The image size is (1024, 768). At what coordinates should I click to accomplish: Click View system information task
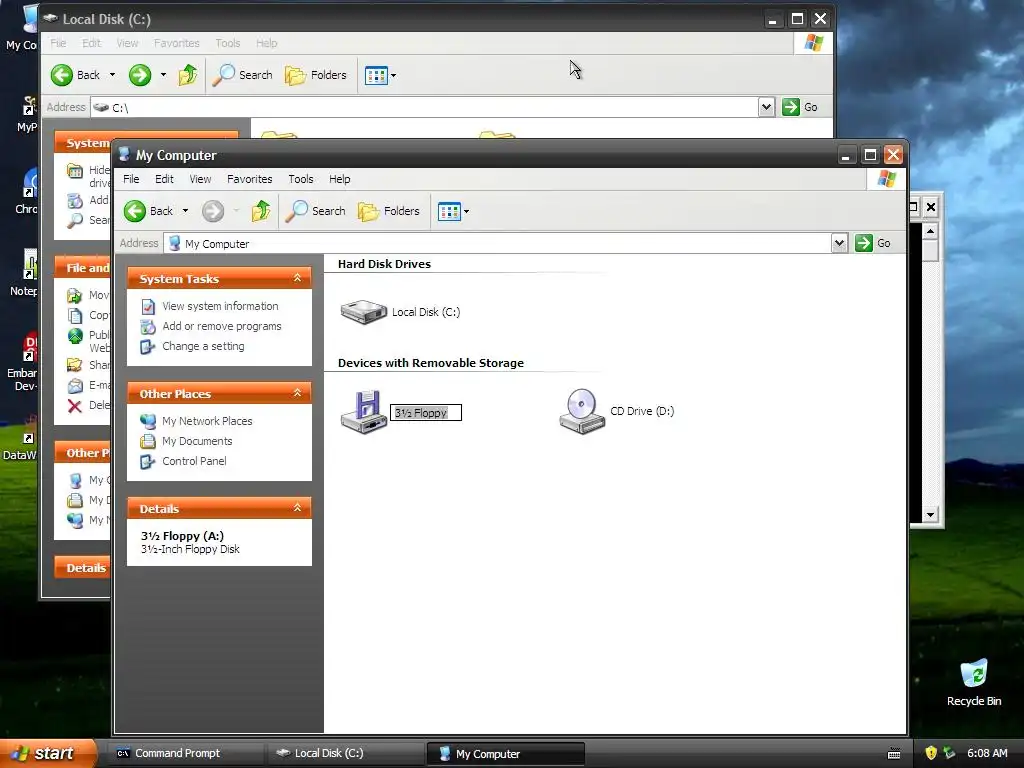[220, 306]
